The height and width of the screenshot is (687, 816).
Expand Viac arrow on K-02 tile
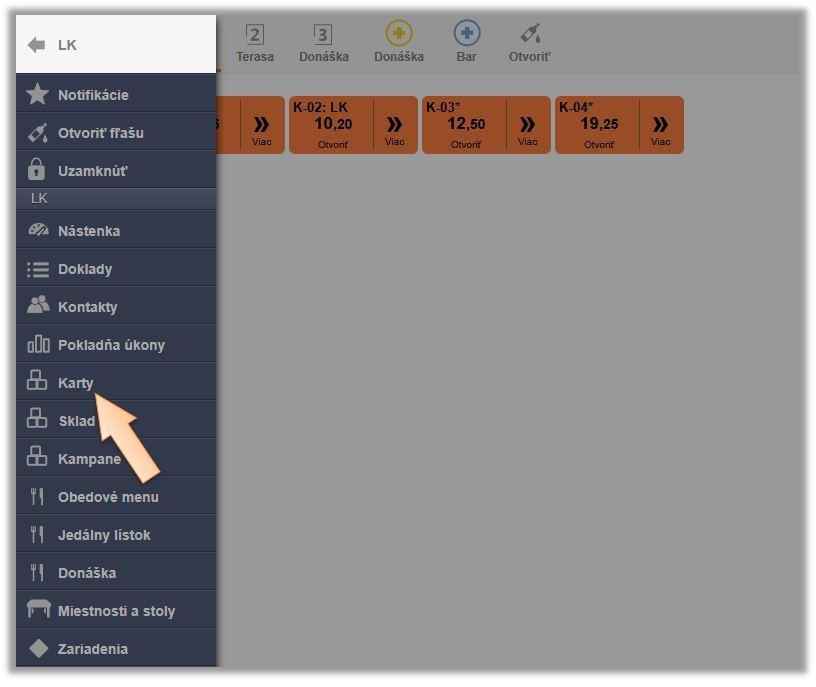[x=394, y=125]
